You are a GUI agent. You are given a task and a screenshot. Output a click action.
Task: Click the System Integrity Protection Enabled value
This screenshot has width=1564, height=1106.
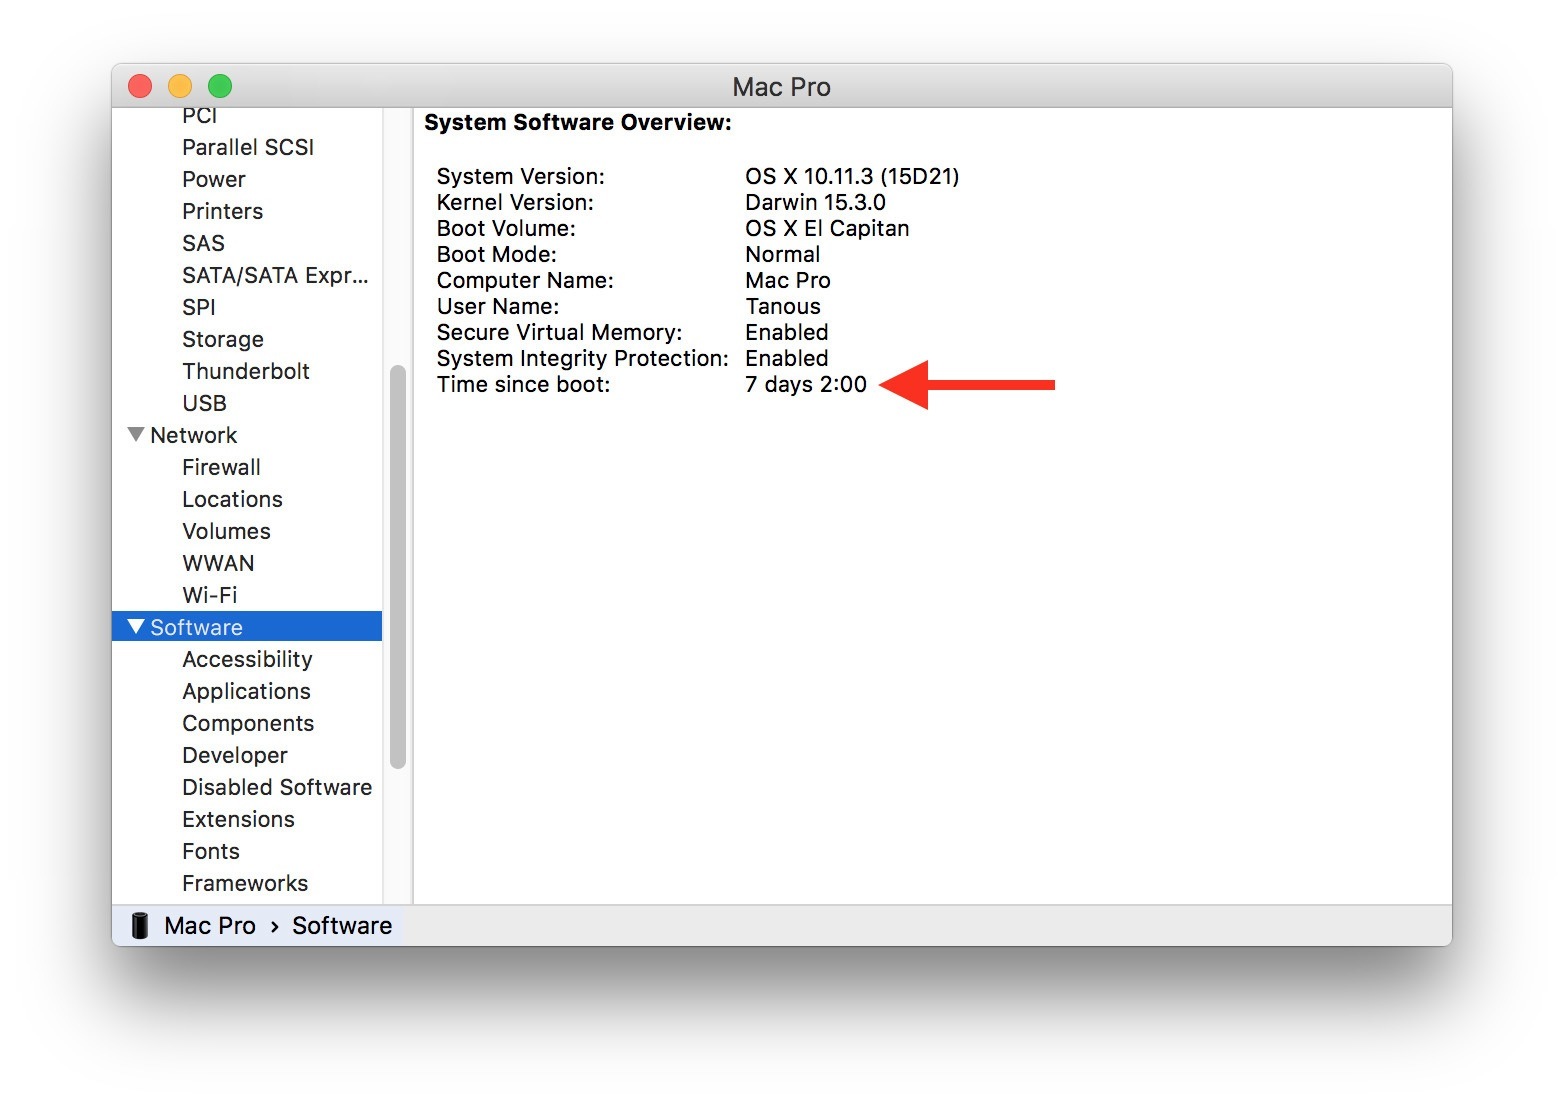pos(787,358)
